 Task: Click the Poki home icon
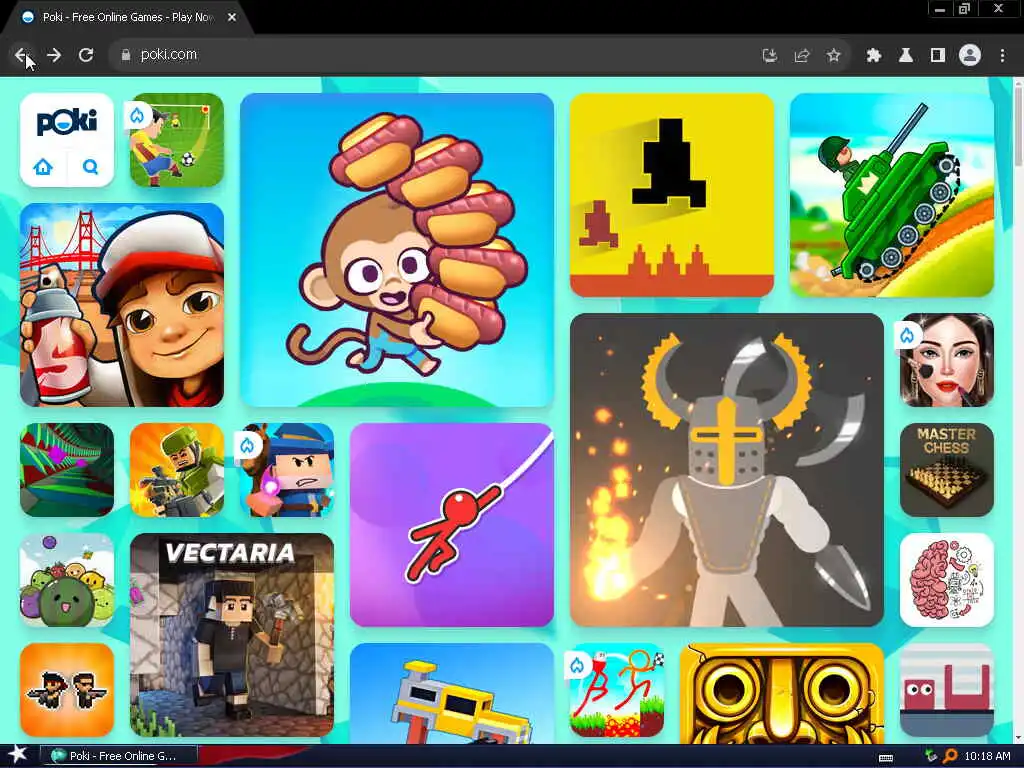coord(43,167)
